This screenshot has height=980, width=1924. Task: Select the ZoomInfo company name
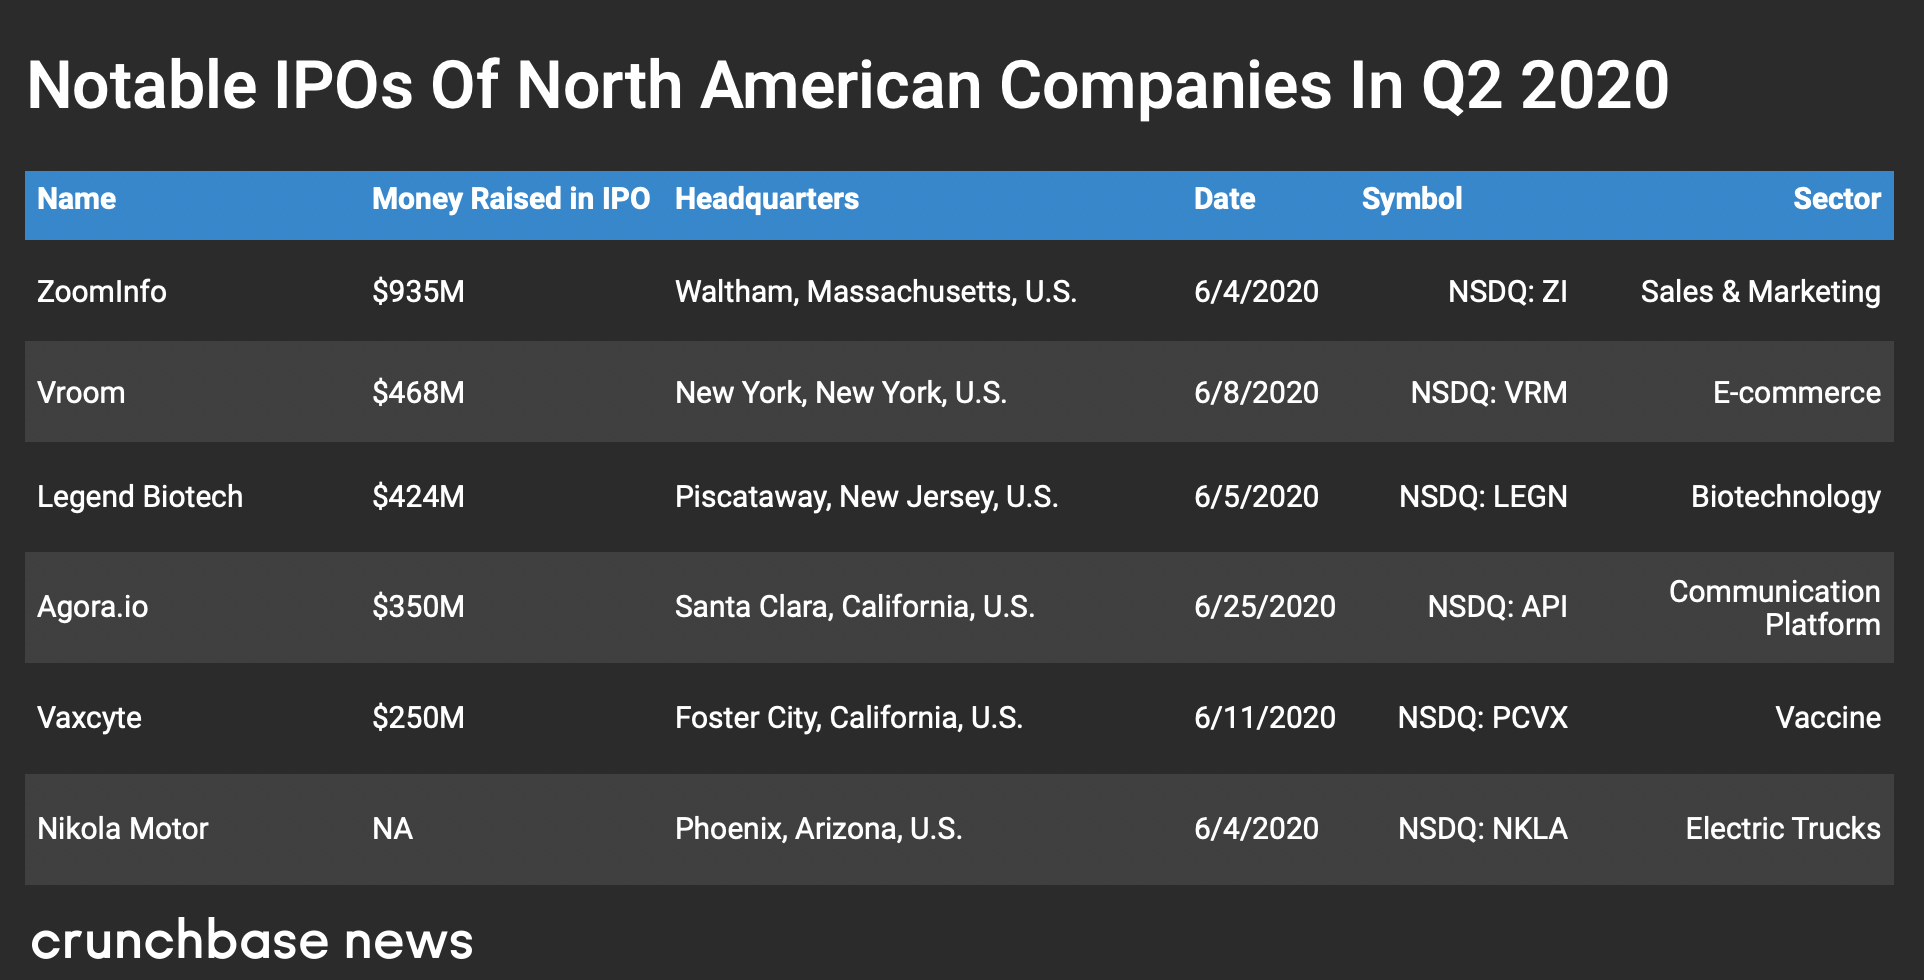tap(102, 292)
